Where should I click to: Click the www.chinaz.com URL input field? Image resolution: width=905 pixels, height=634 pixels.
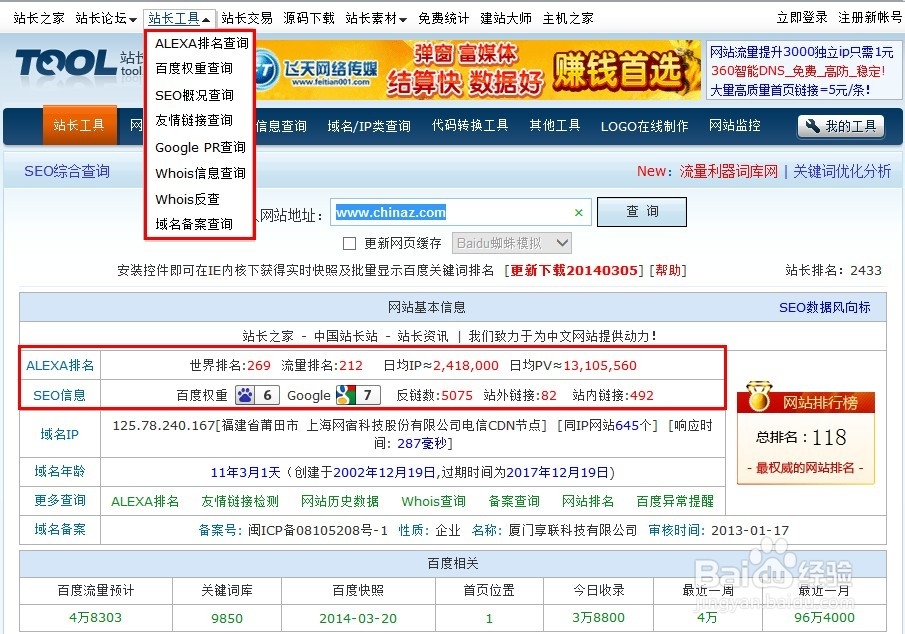click(x=461, y=212)
